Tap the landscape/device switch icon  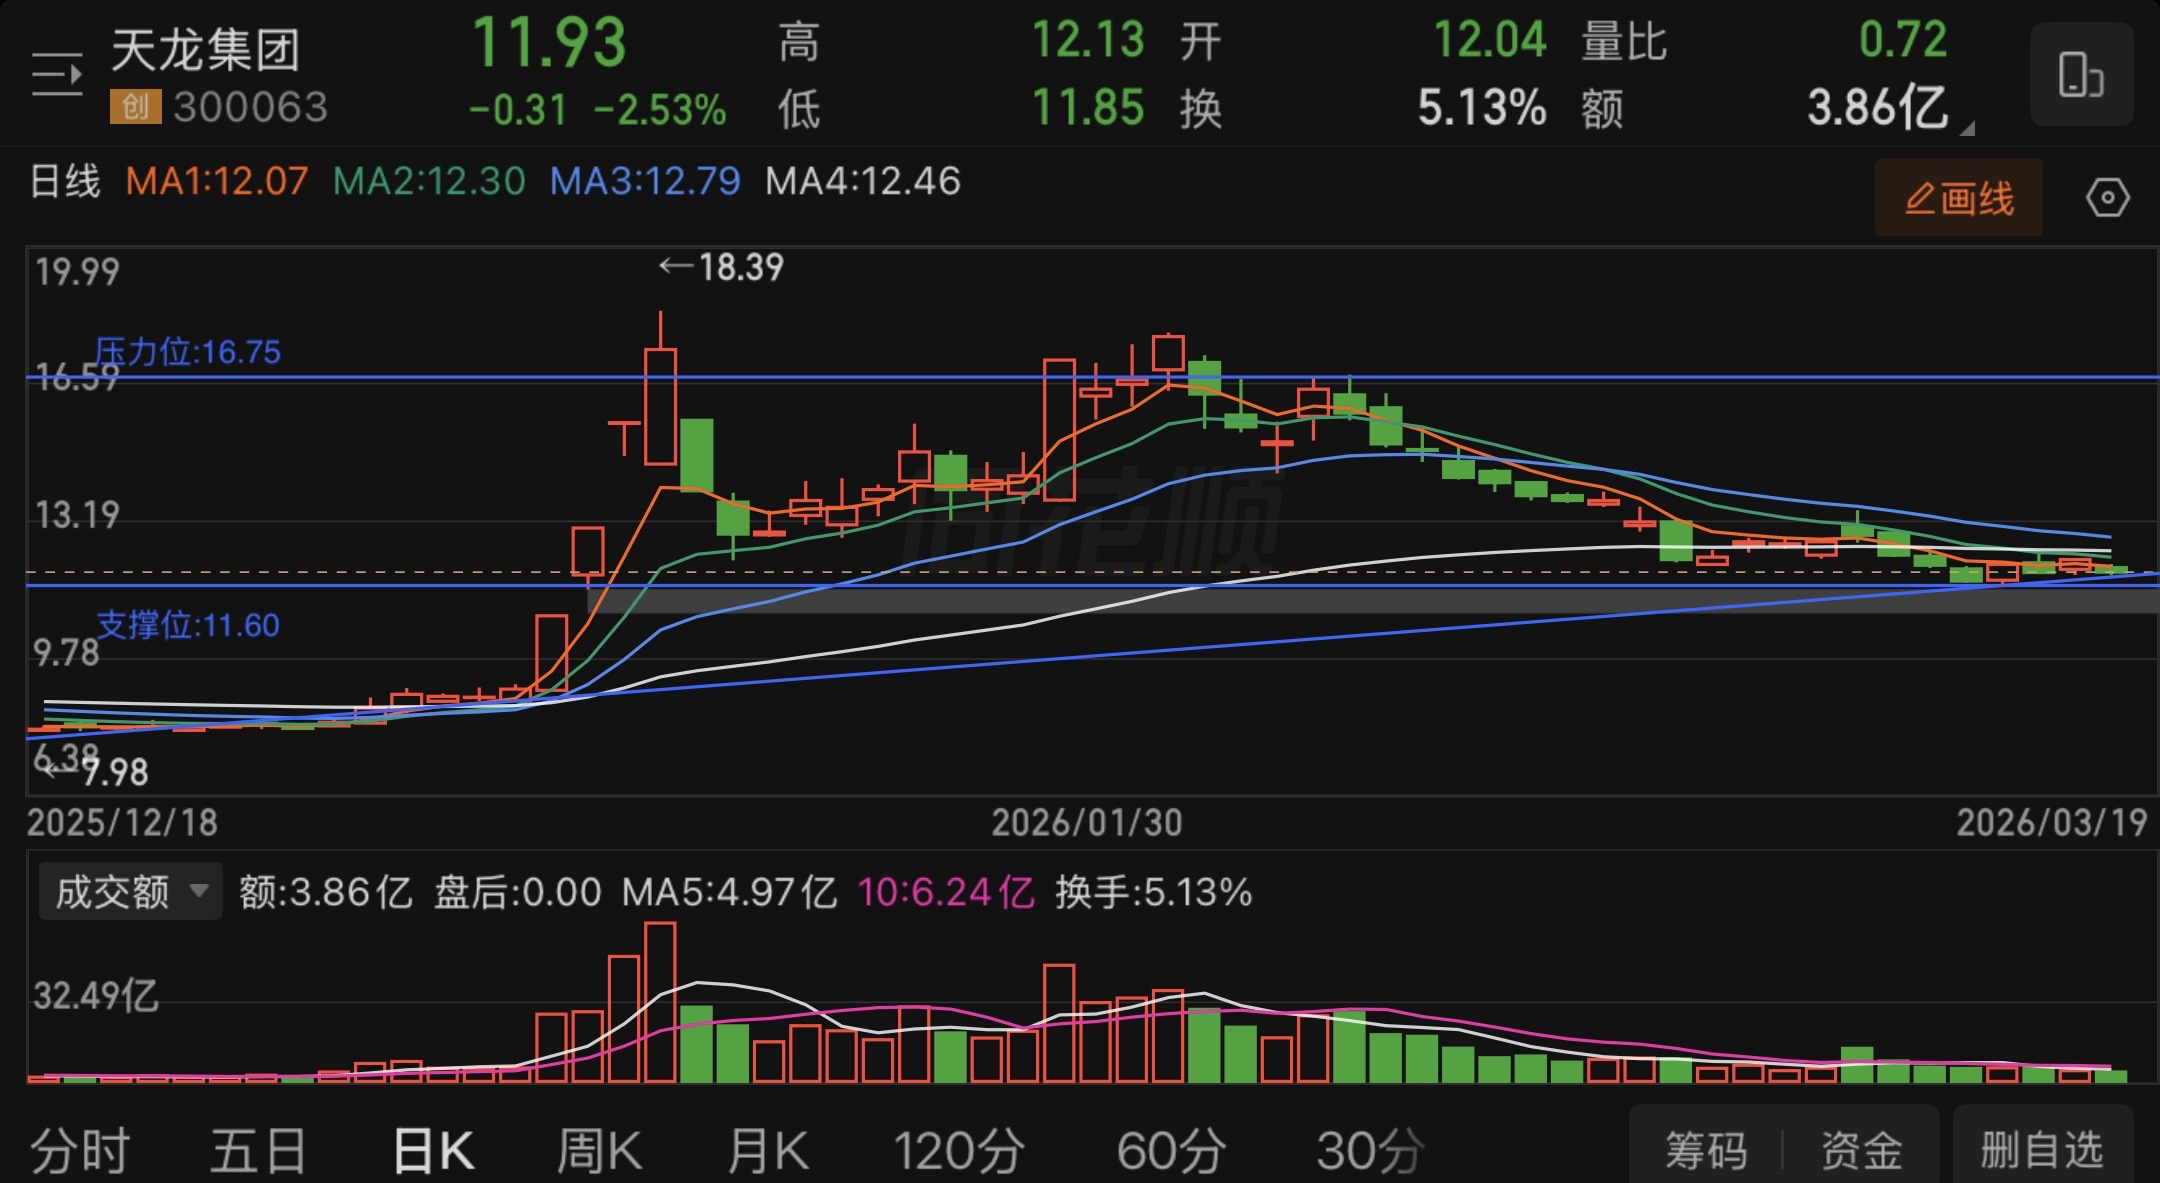2081,75
